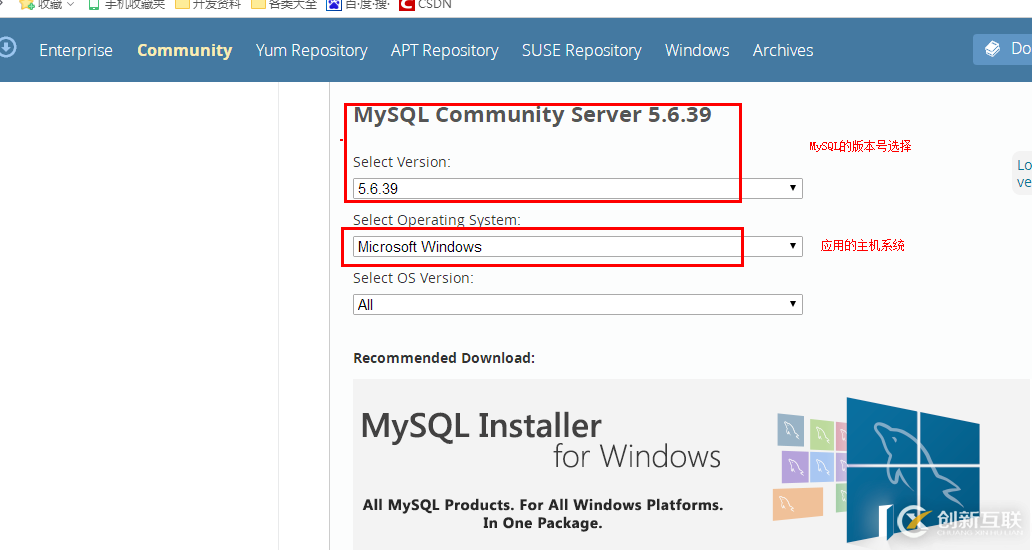Open Yum Repository page
The height and width of the screenshot is (550, 1032).
(311, 51)
